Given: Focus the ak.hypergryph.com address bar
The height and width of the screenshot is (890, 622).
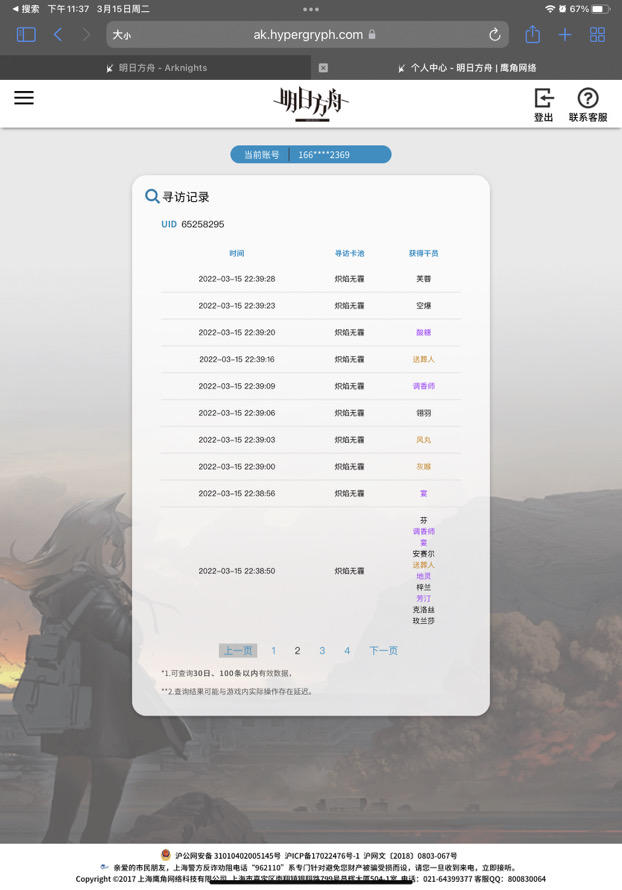Looking at the screenshot, I should [x=308, y=35].
